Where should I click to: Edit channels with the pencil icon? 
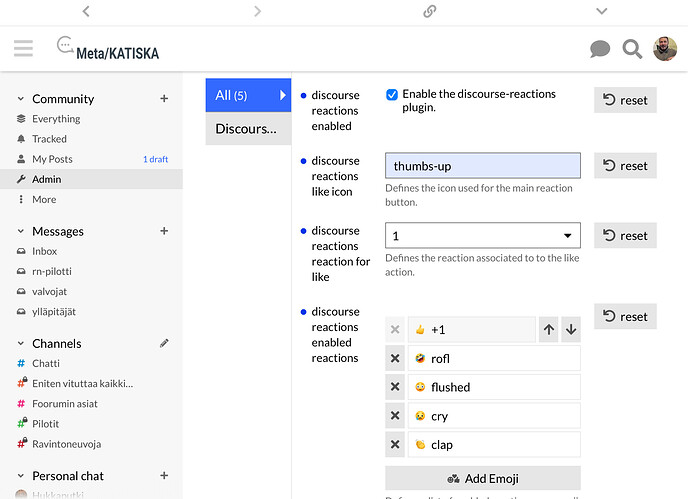point(164,343)
